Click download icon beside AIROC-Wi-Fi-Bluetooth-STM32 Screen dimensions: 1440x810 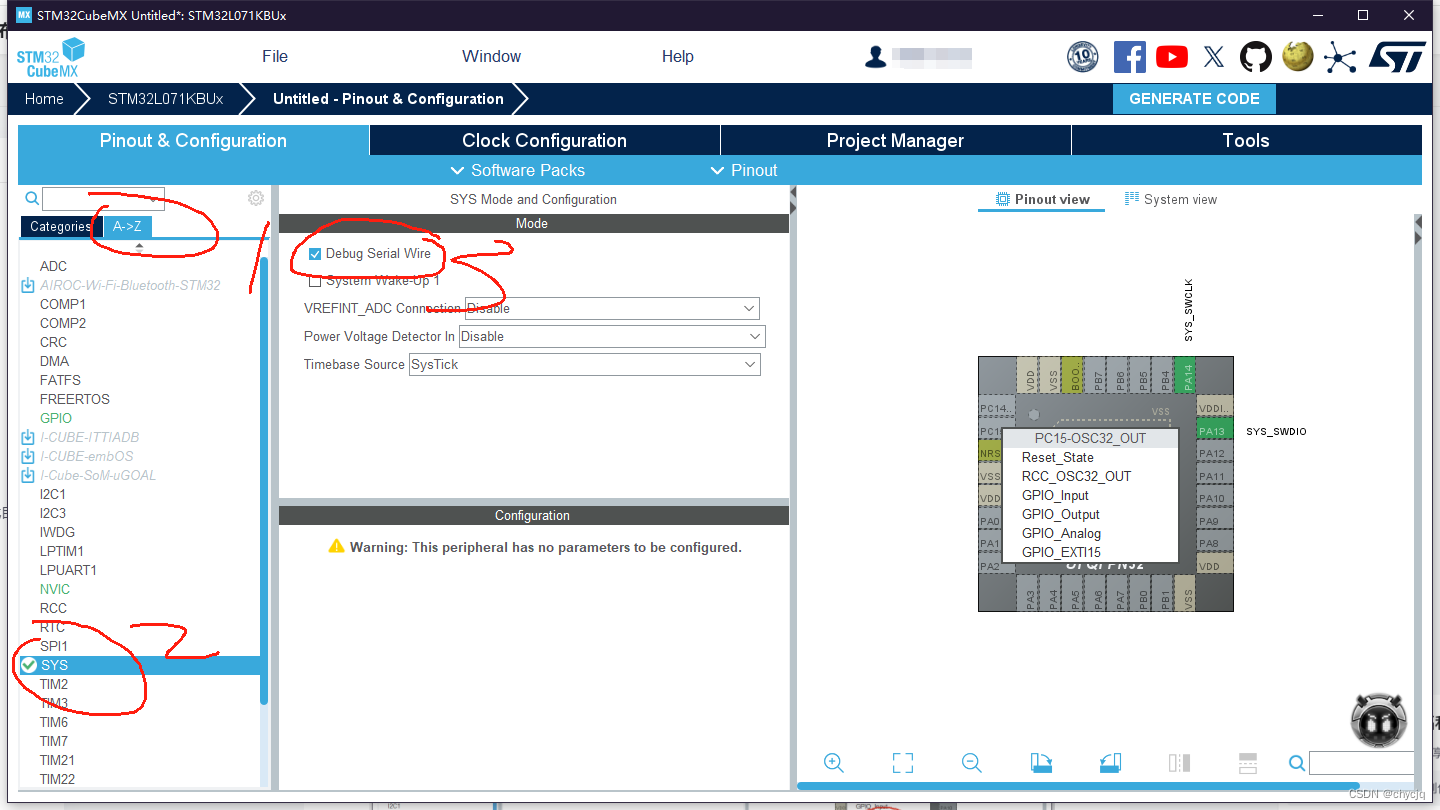28,285
